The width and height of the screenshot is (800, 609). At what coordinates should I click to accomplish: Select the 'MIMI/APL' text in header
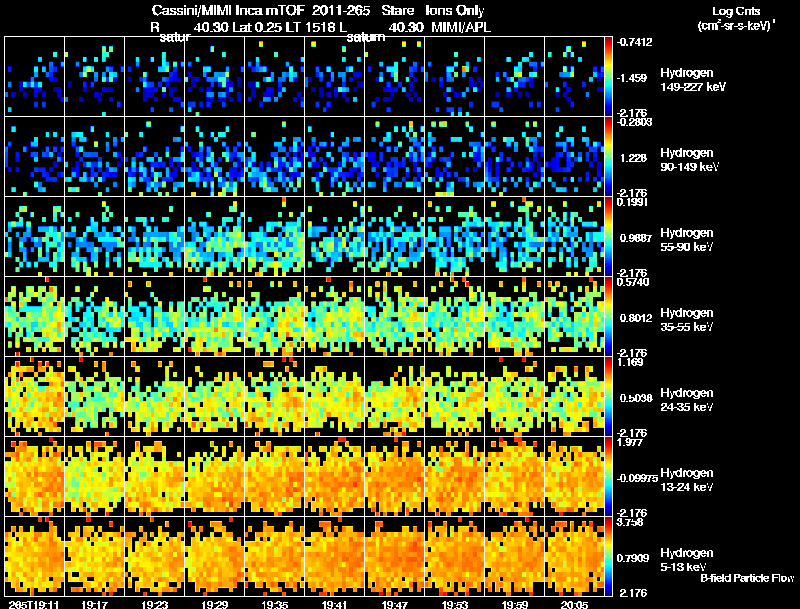[x=461, y=27]
